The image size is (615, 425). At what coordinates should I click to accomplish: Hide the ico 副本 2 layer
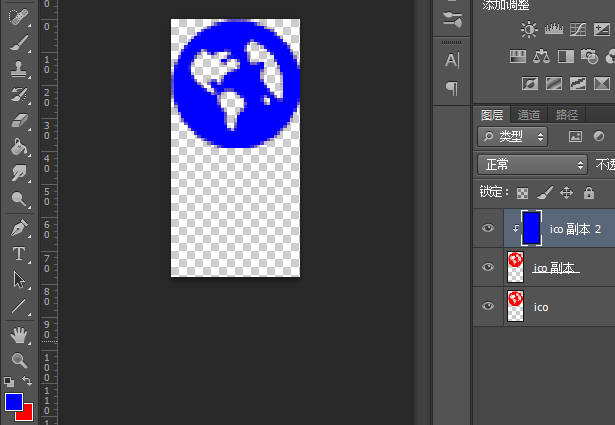coord(488,228)
